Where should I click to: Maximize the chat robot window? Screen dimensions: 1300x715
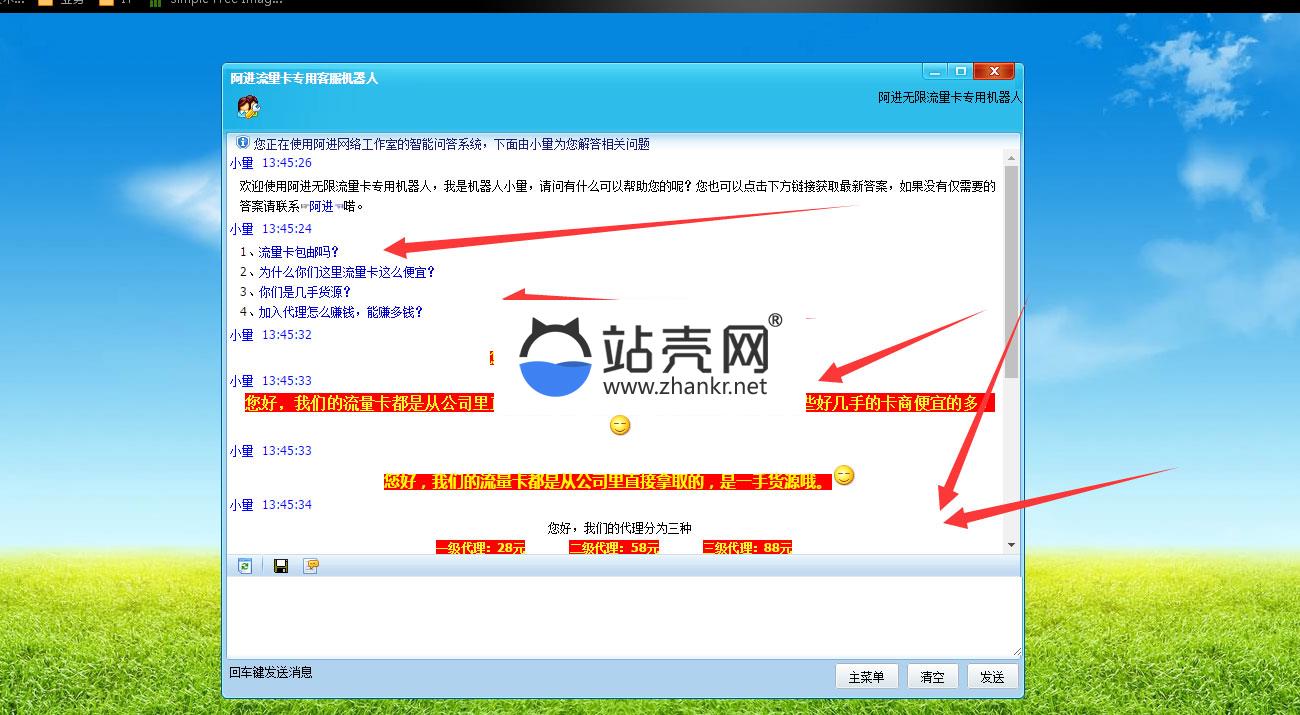960,72
